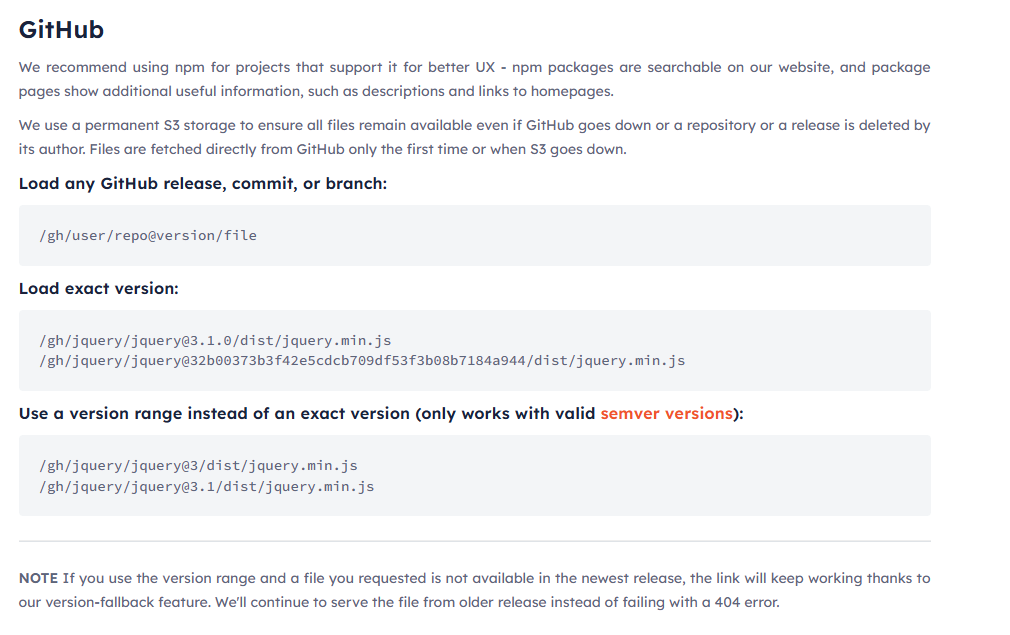Click the jquery@3.1.0 exact version path
Viewport: 1010px width, 635px height.
215,340
